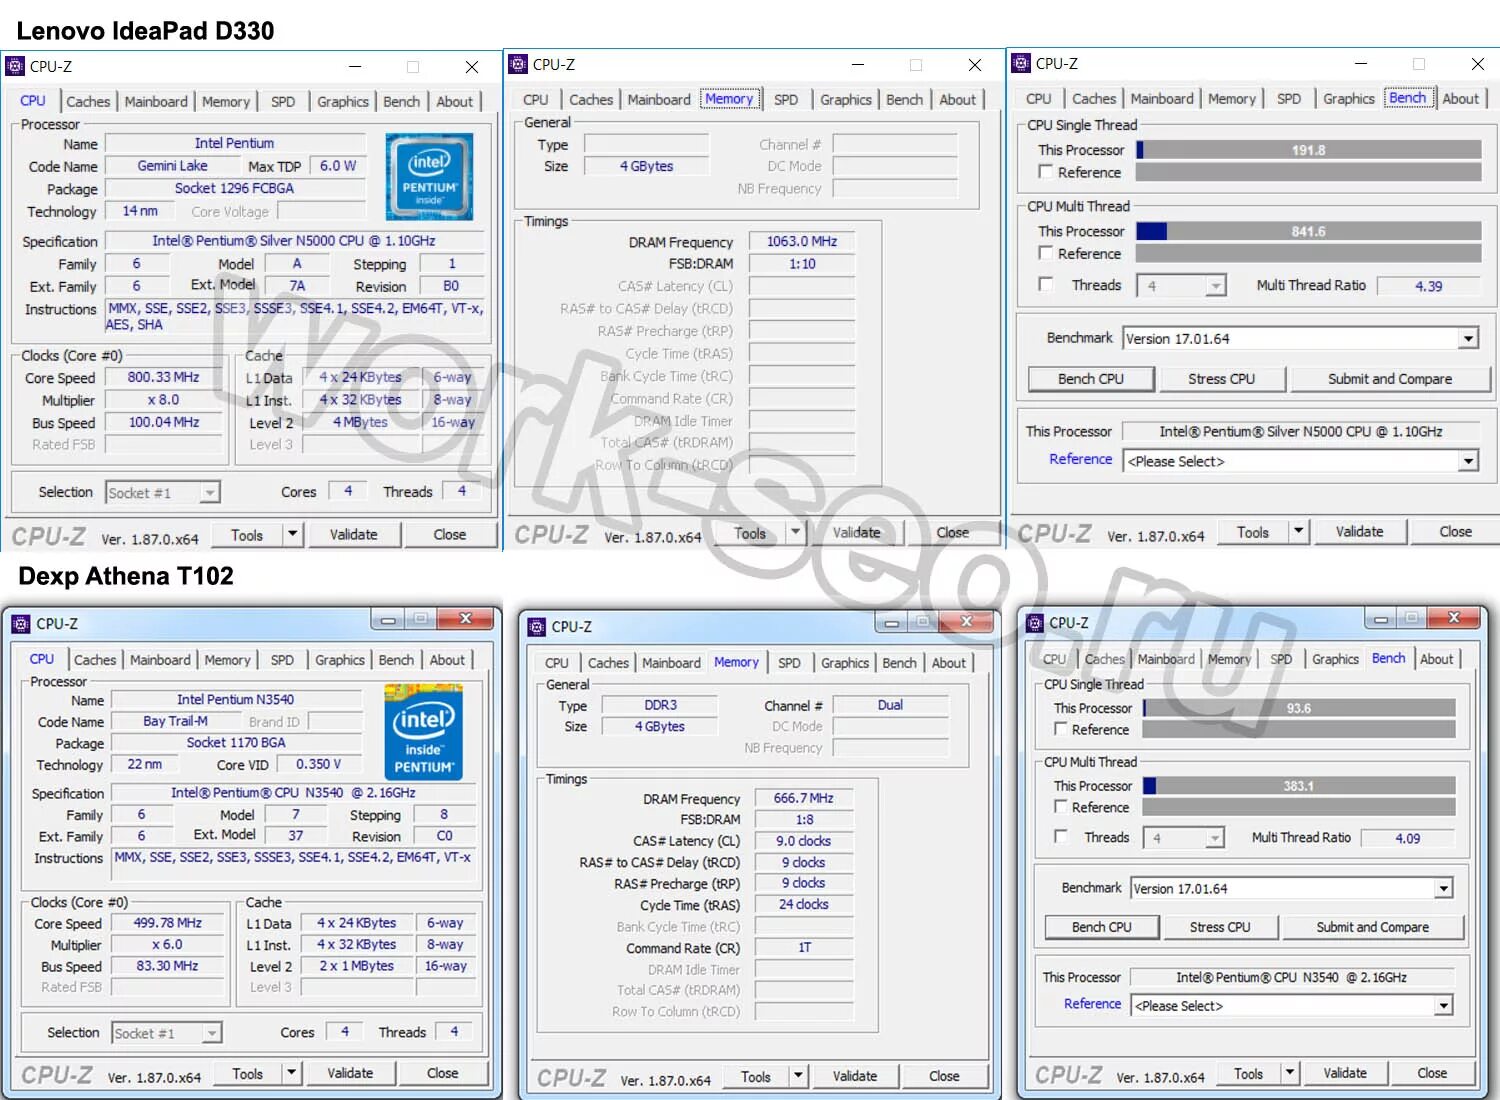Open SPD tab in Dexp Memory window
Image resolution: width=1500 pixels, height=1100 pixels.
pyautogui.click(x=789, y=663)
